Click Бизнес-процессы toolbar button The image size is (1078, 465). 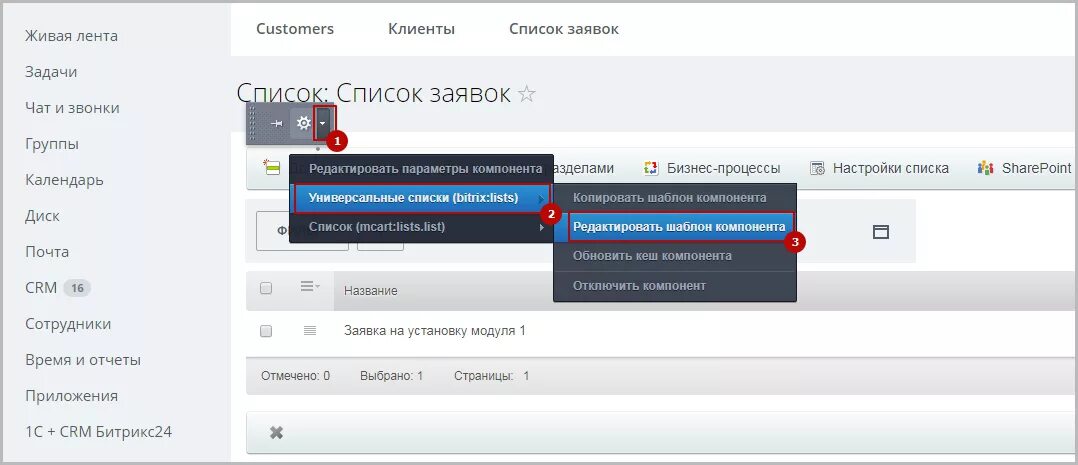point(712,168)
